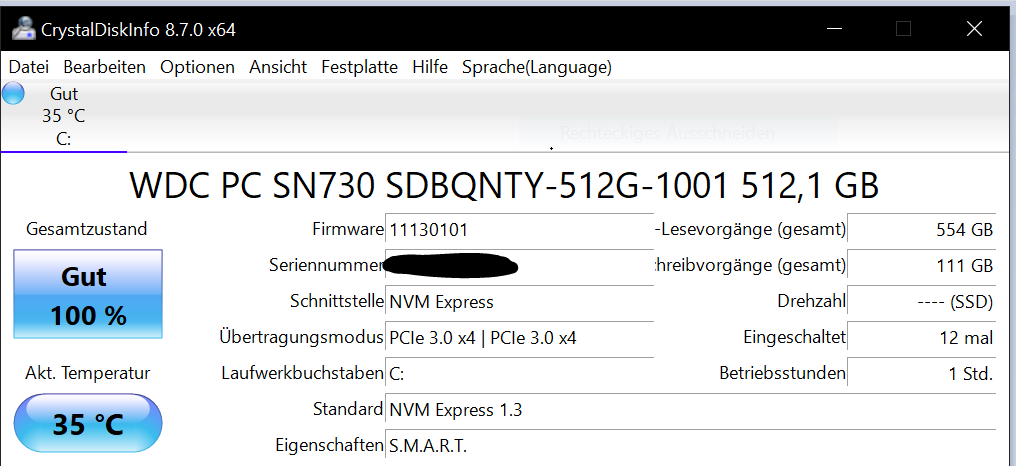Open the Festplatte menu

[359, 67]
